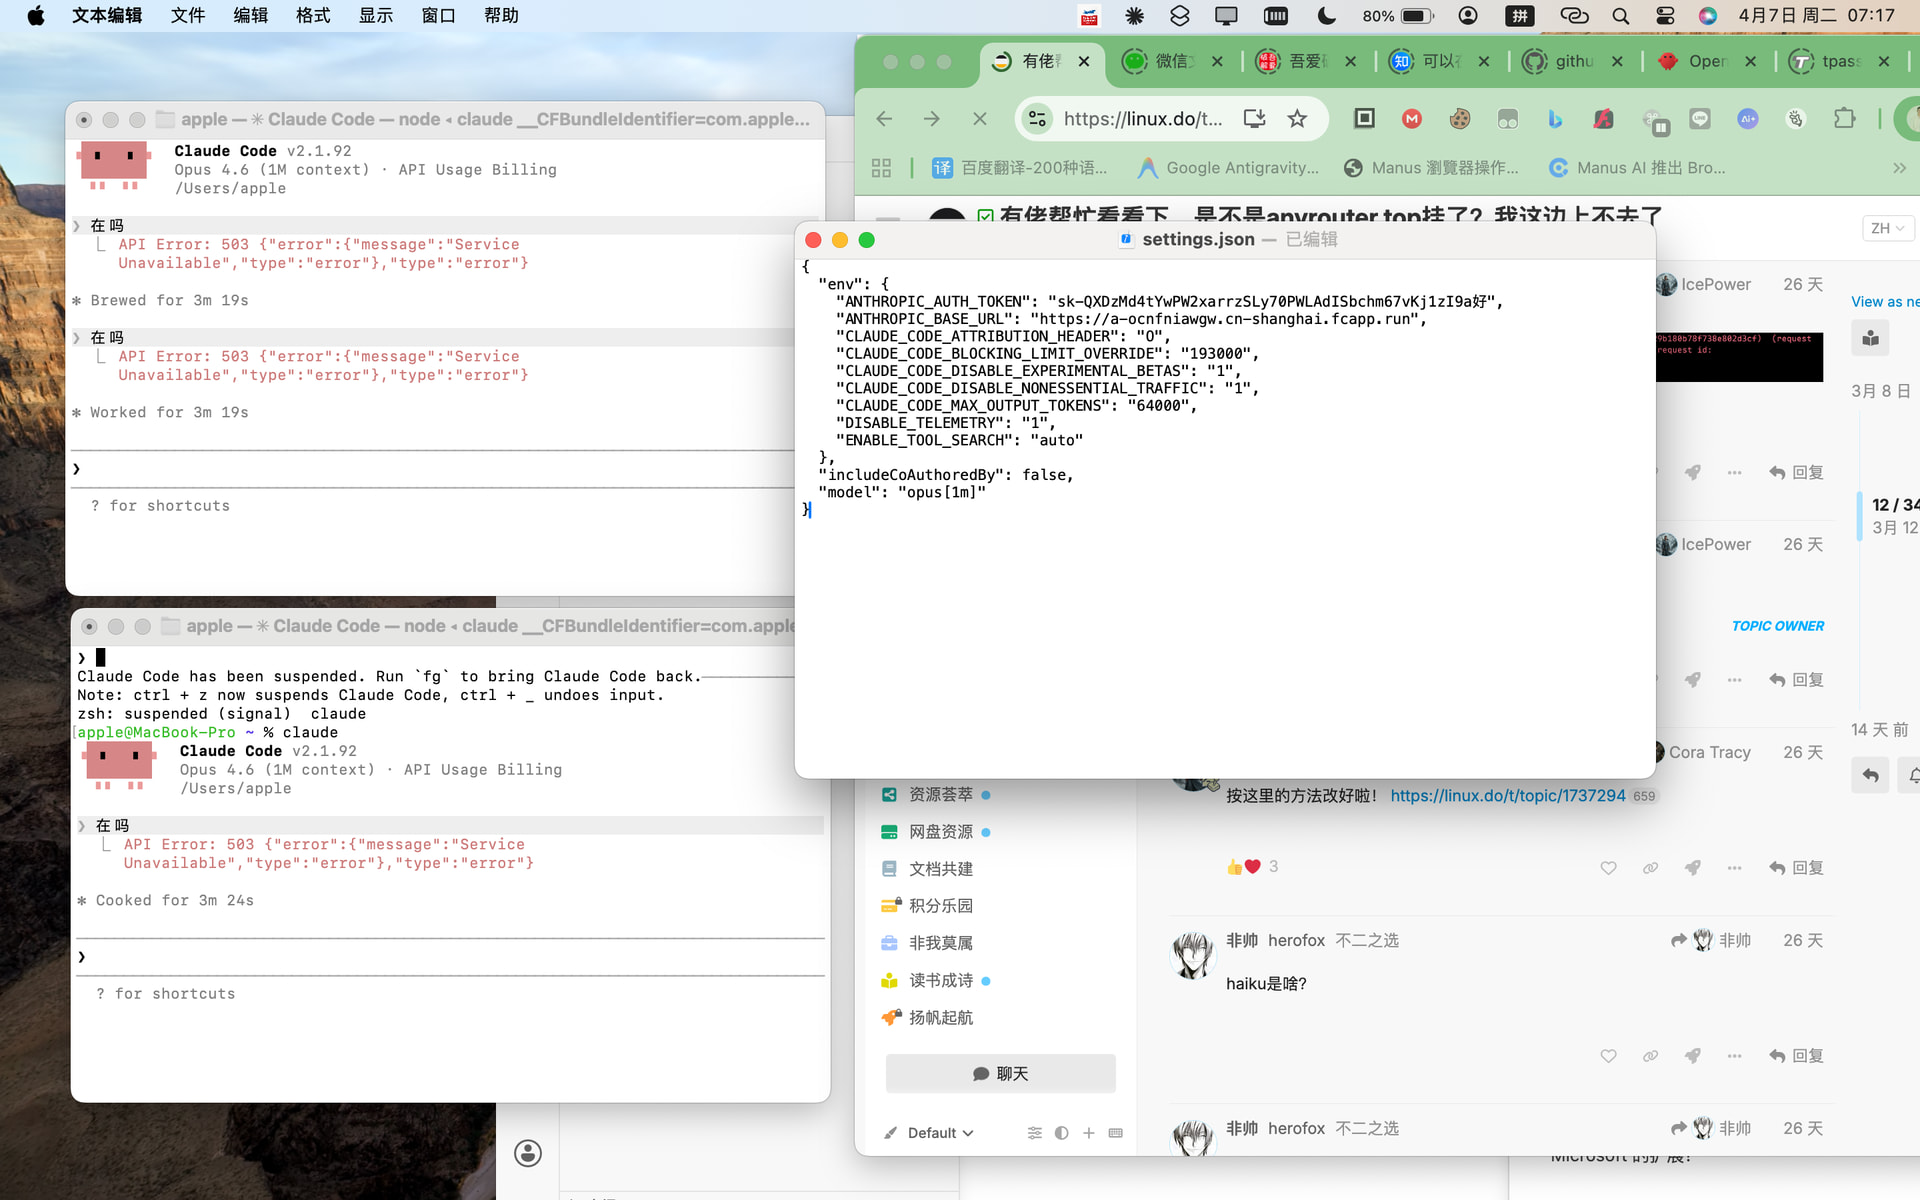Go back in browser history
The width and height of the screenshot is (1920, 1200).
(x=884, y=119)
